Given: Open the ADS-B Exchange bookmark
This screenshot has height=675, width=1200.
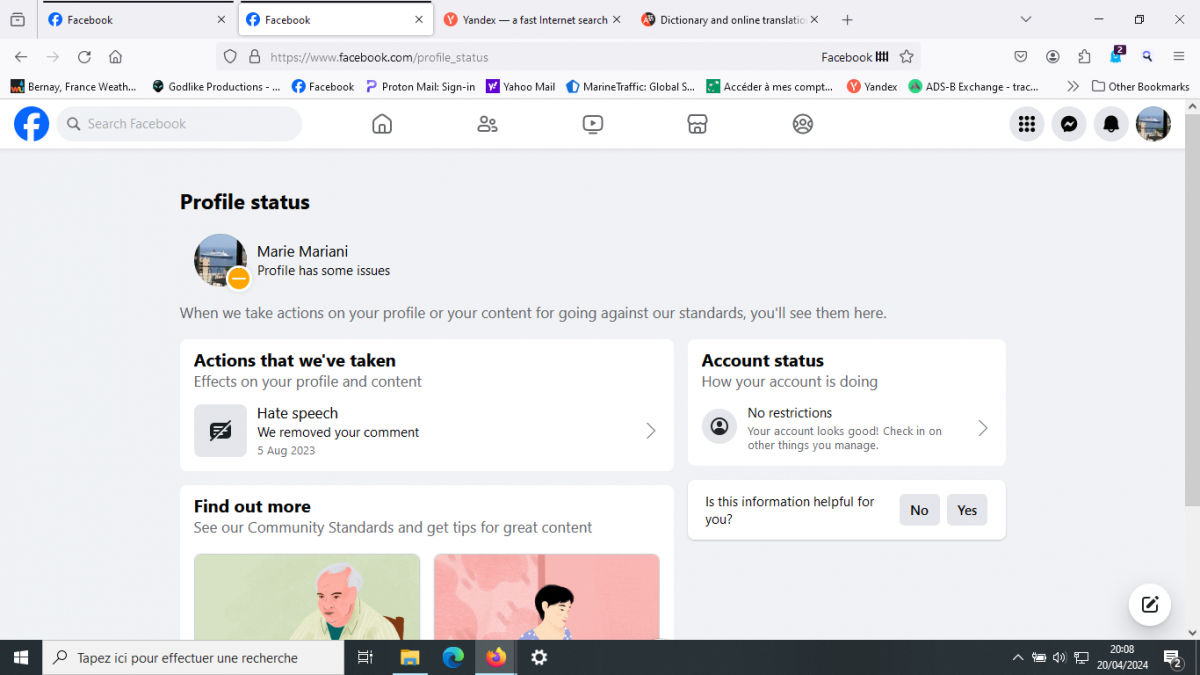Looking at the screenshot, I should point(973,87).
